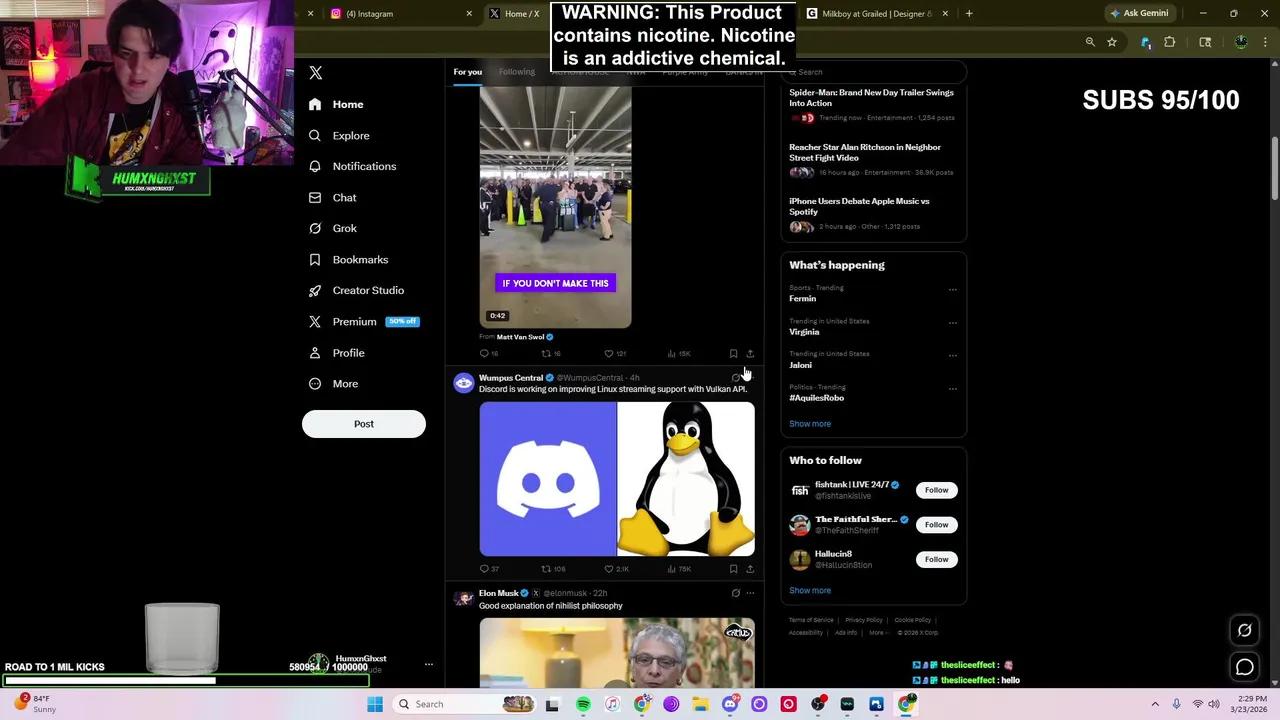Reply to the Matt Van Swol video post

tap(488, 353)
